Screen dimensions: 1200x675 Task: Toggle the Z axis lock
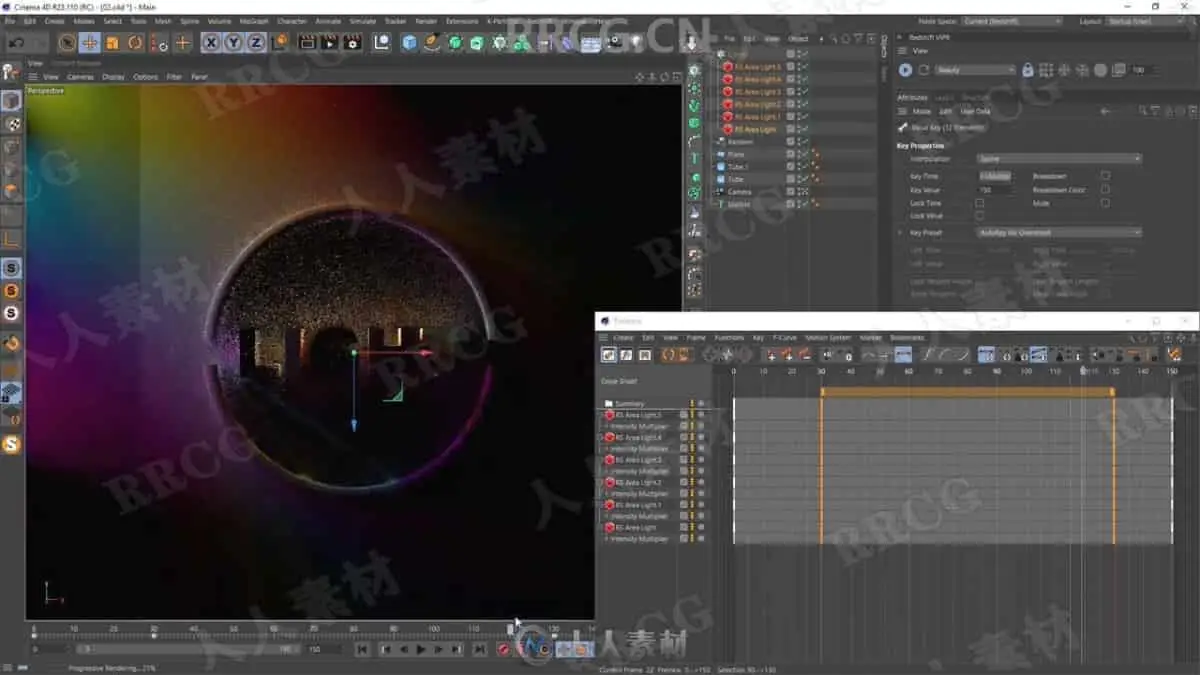[256, 42]
